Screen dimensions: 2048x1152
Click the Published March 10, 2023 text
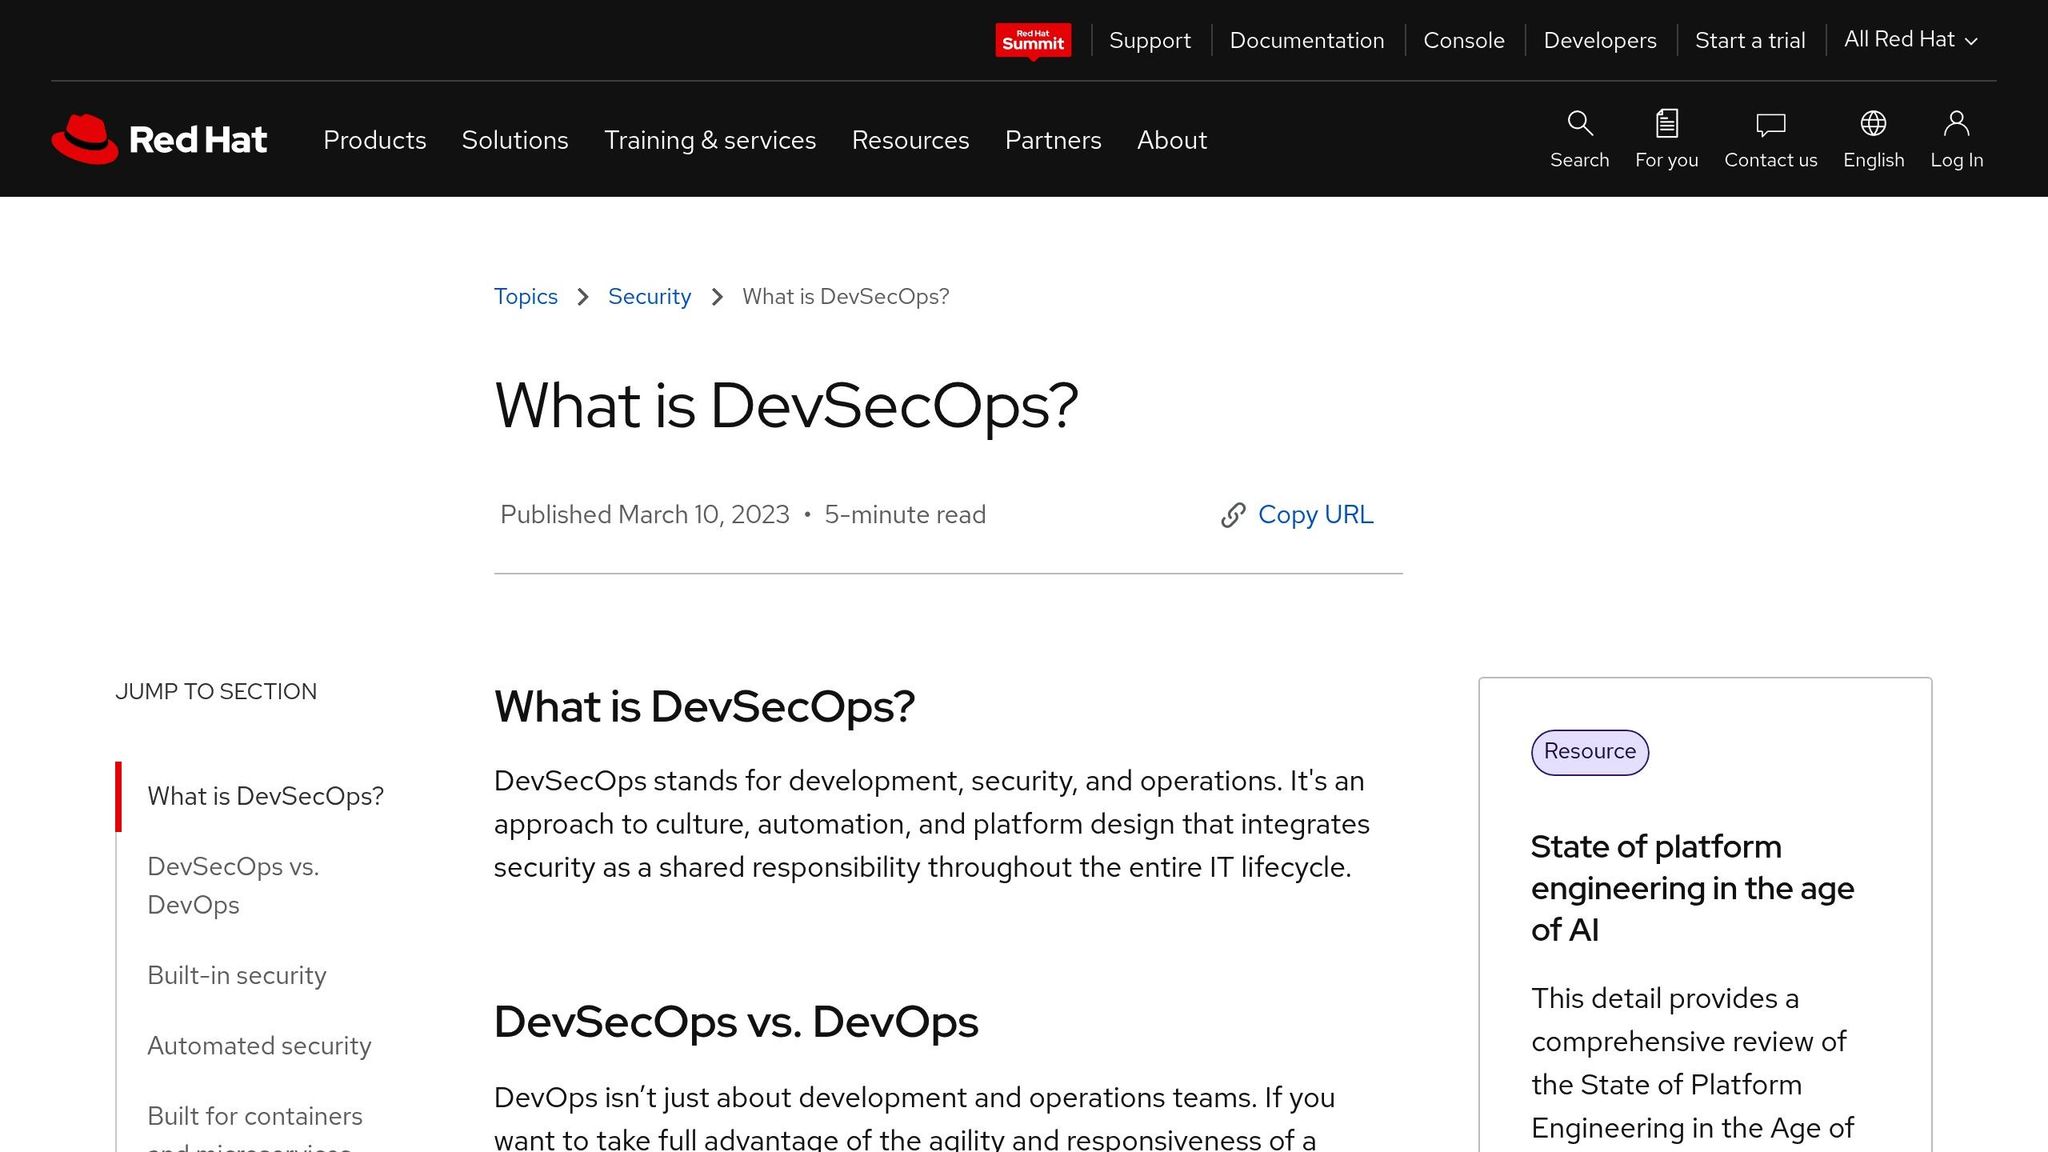pyautogui.click(x=645, y=515)
